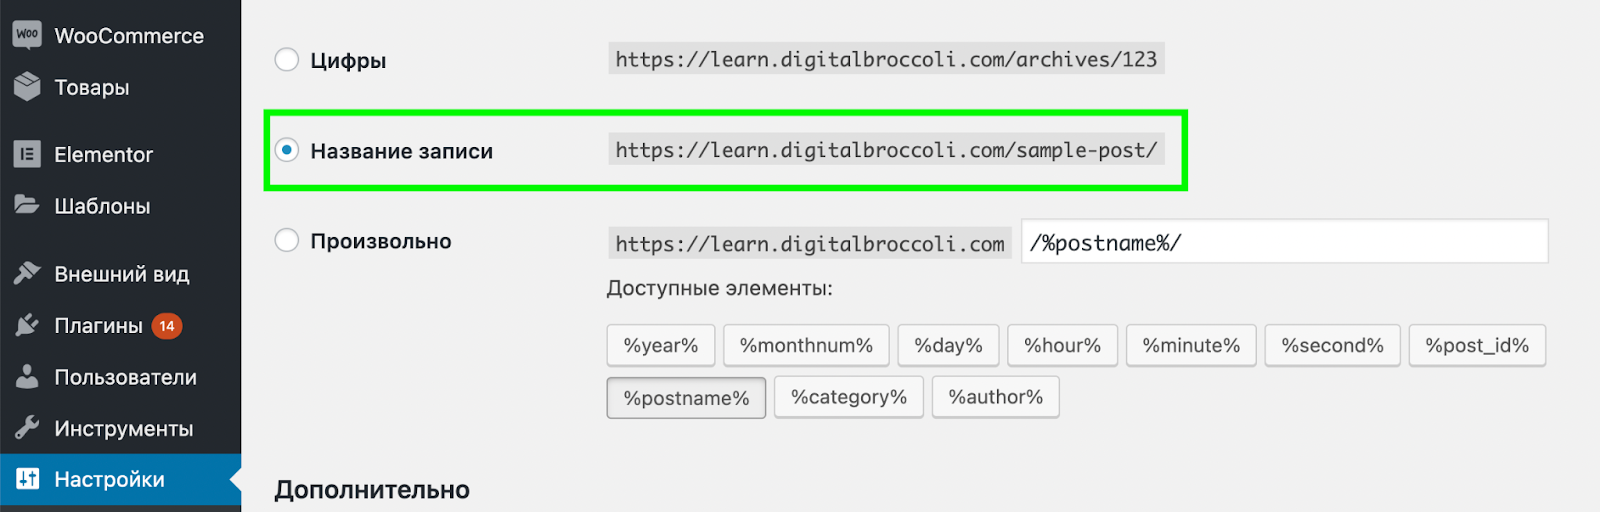The width and height of the screenshot is (1600, 512).
Task: Click the custom permalink structure field
Action: pyautogui.click(x=1285, y=242)
